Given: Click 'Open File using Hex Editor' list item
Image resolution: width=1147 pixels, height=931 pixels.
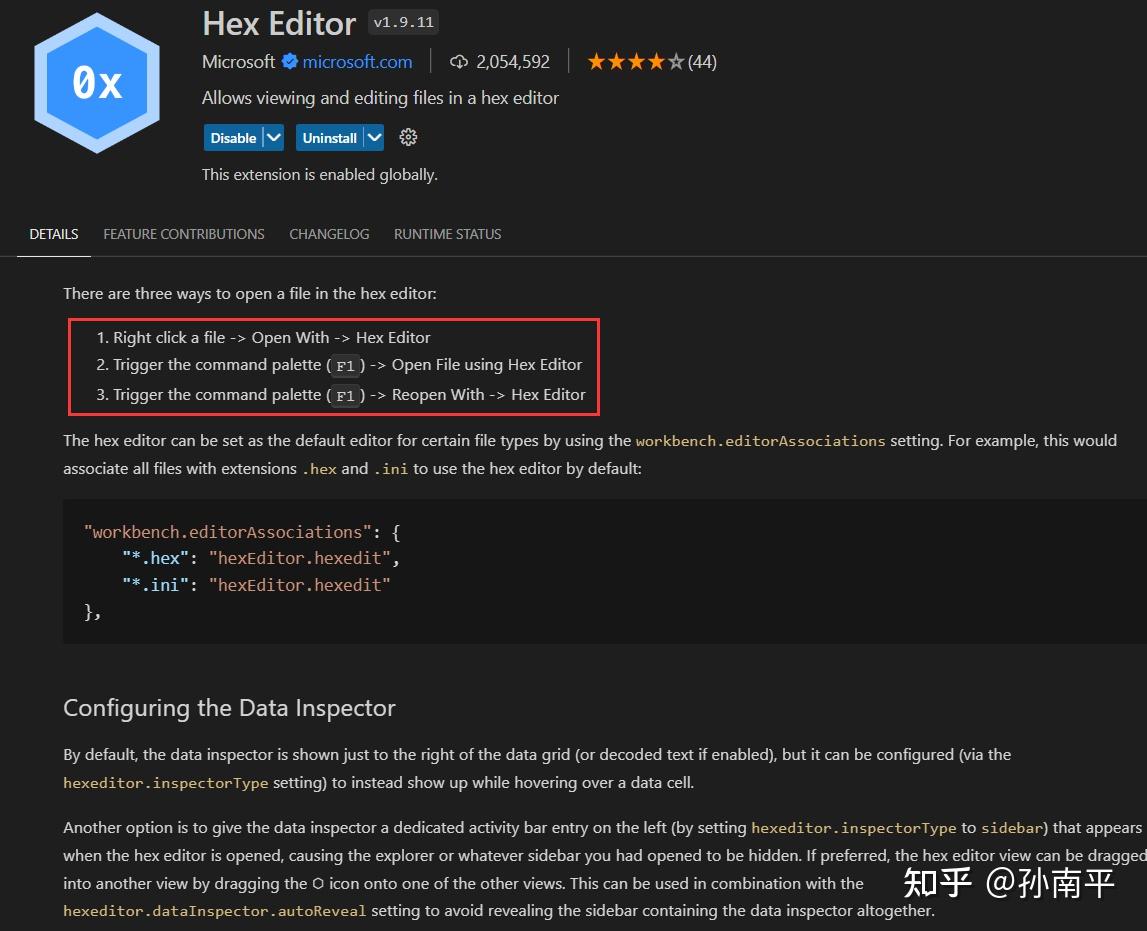Looking at the screenshot, I should point(339,365).
